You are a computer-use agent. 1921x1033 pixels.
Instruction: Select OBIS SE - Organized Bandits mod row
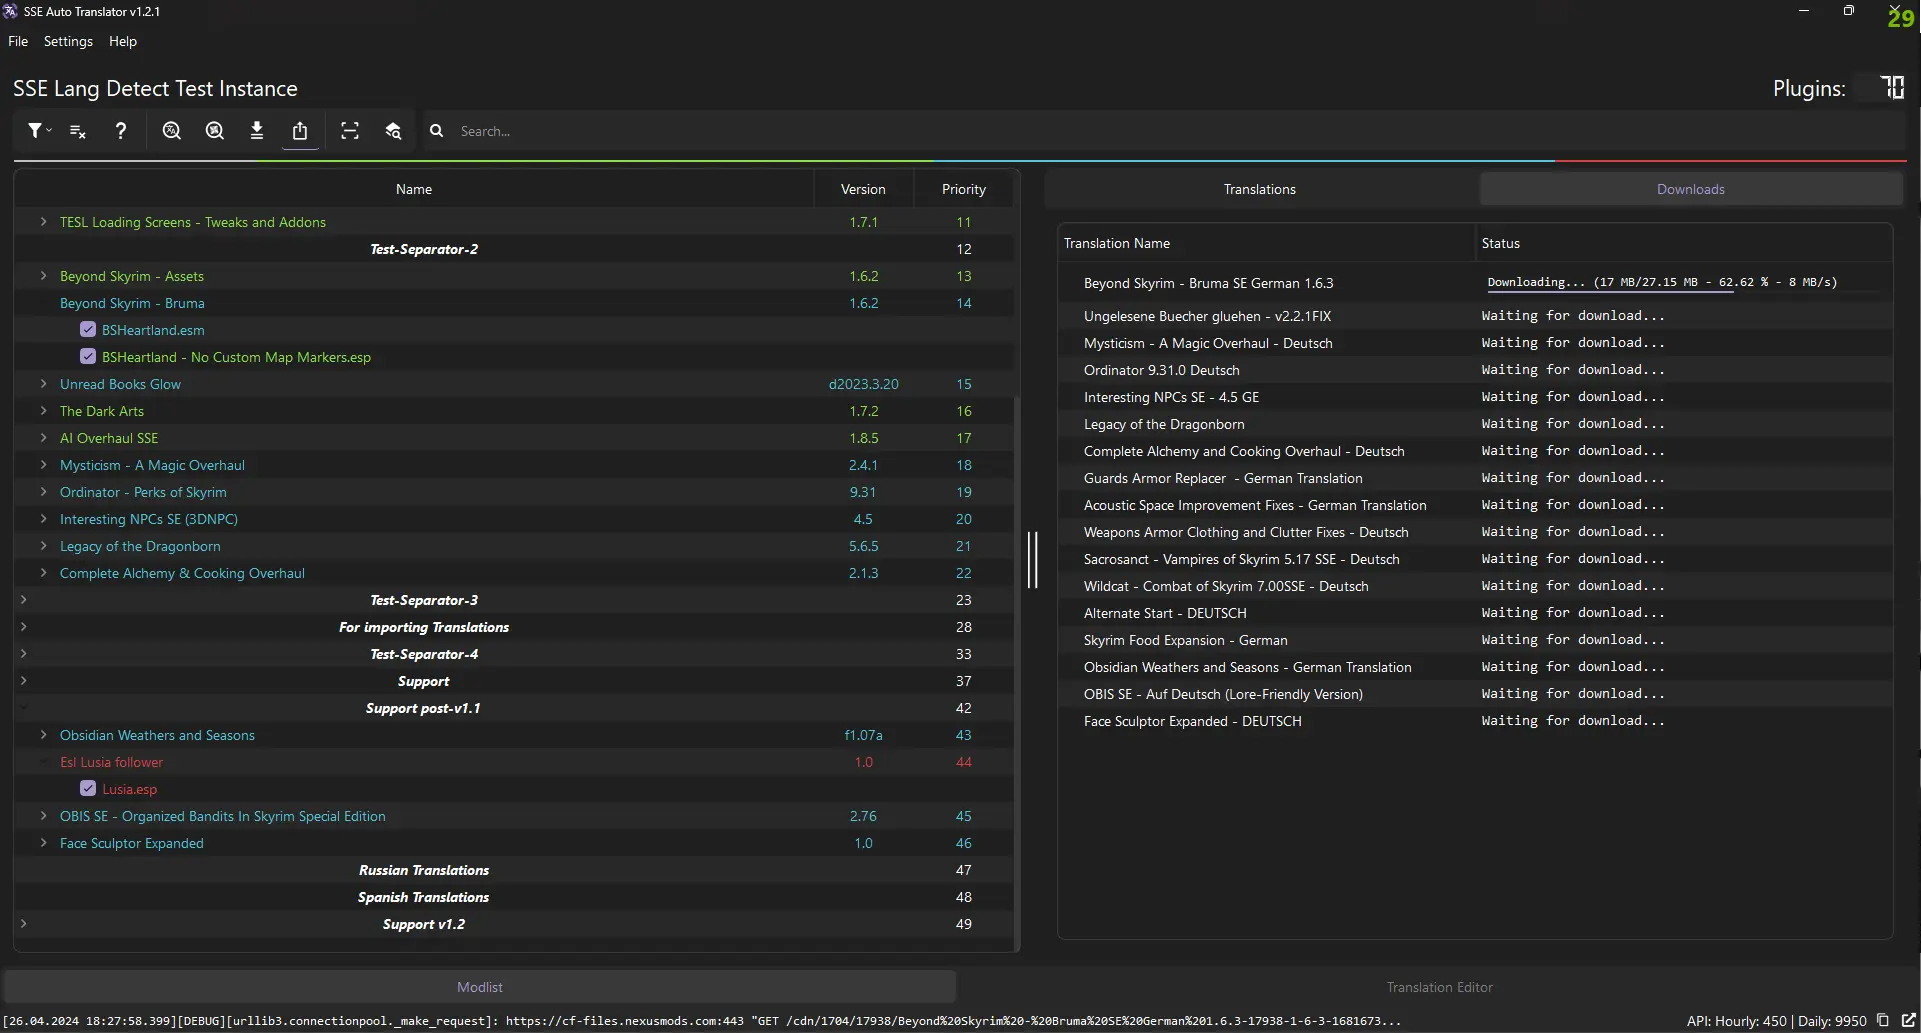pyautogui.click(x=514, y=816)
